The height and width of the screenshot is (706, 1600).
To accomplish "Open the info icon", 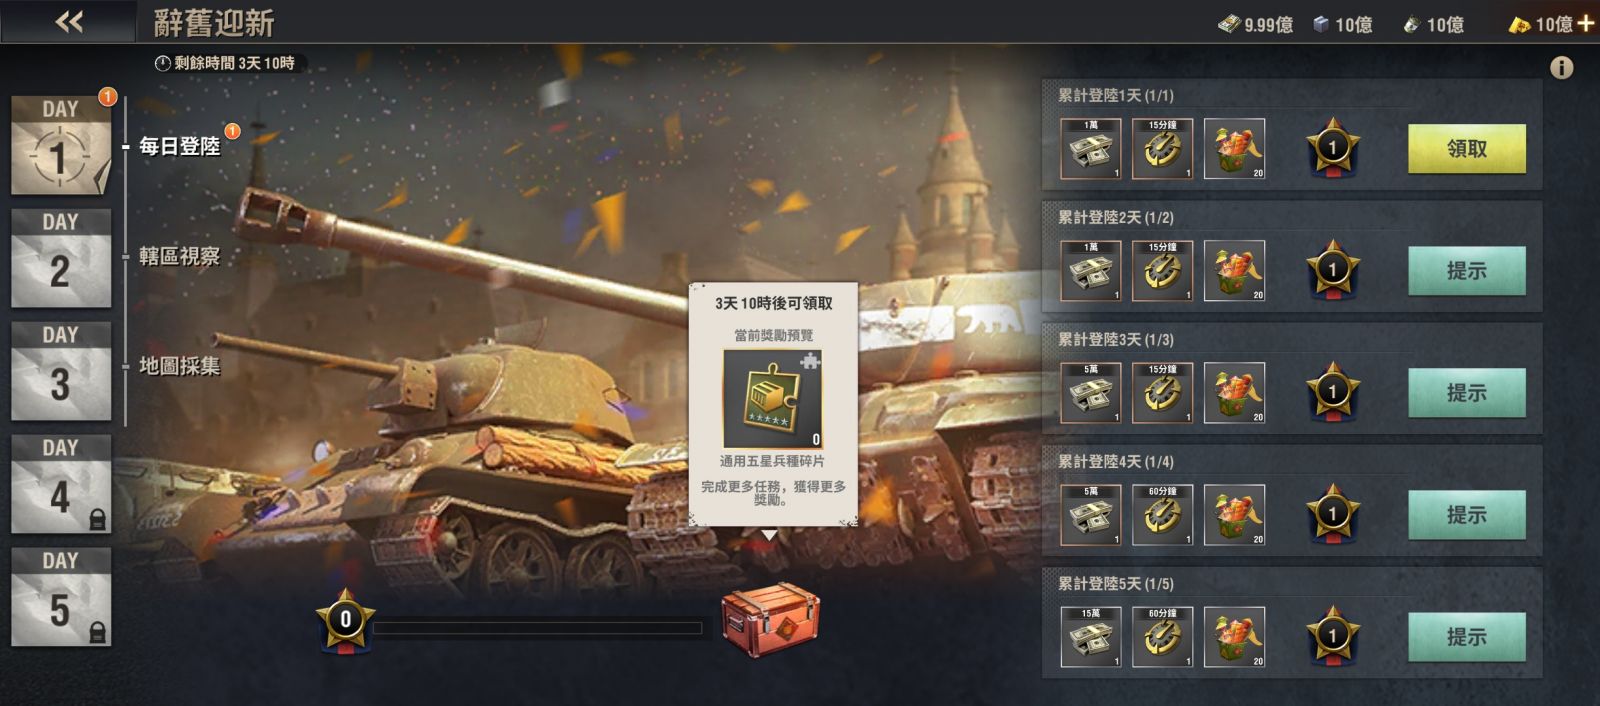I will [1561, 67].
